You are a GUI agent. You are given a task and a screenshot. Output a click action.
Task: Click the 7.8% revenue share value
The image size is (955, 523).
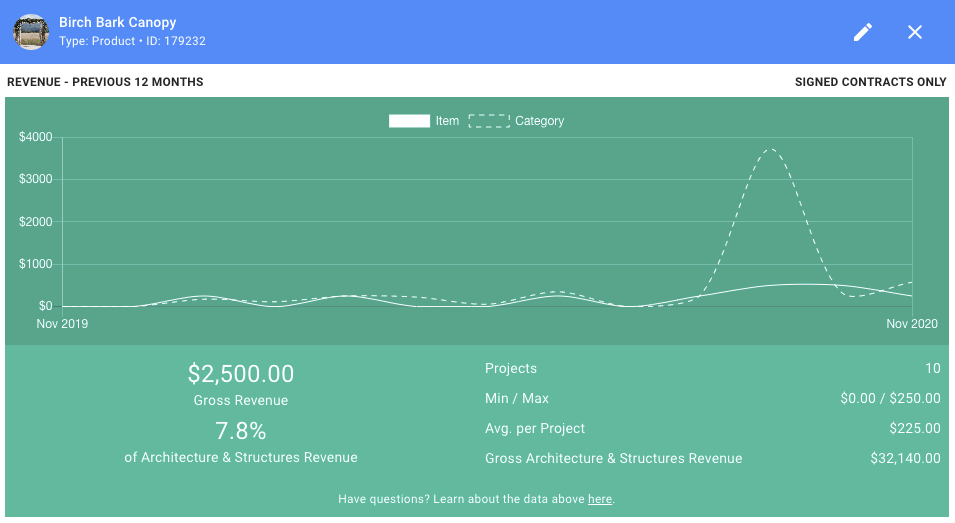[x=241, y=431]
